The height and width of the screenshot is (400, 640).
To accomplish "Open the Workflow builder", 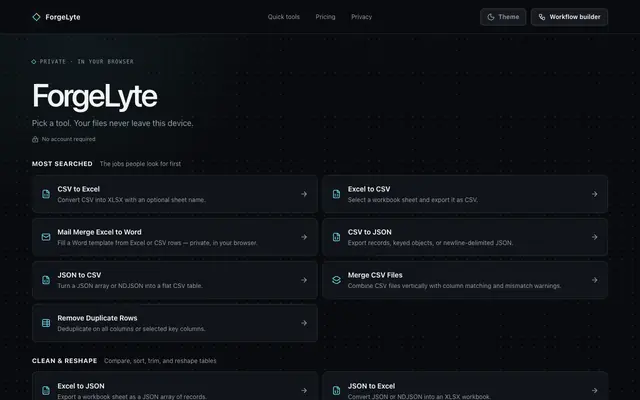I will 569,17.
